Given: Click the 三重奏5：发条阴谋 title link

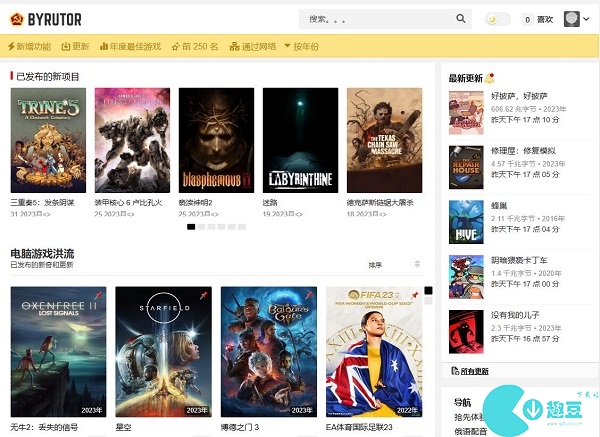Looking at the screenshot, I should pyautogui.click(x=42, y=203).
